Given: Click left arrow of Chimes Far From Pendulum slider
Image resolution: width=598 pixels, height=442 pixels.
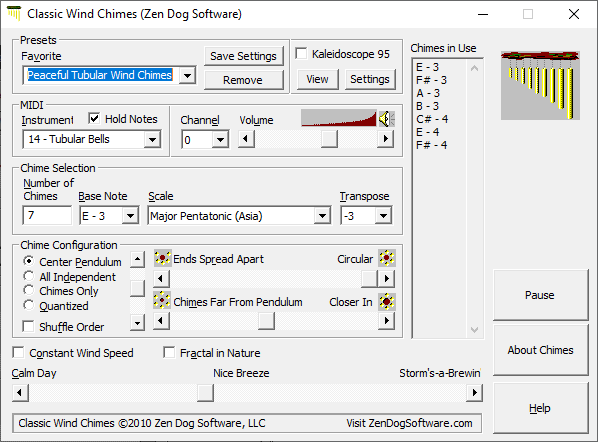Looking at the screenshot, I should (161, 321).
